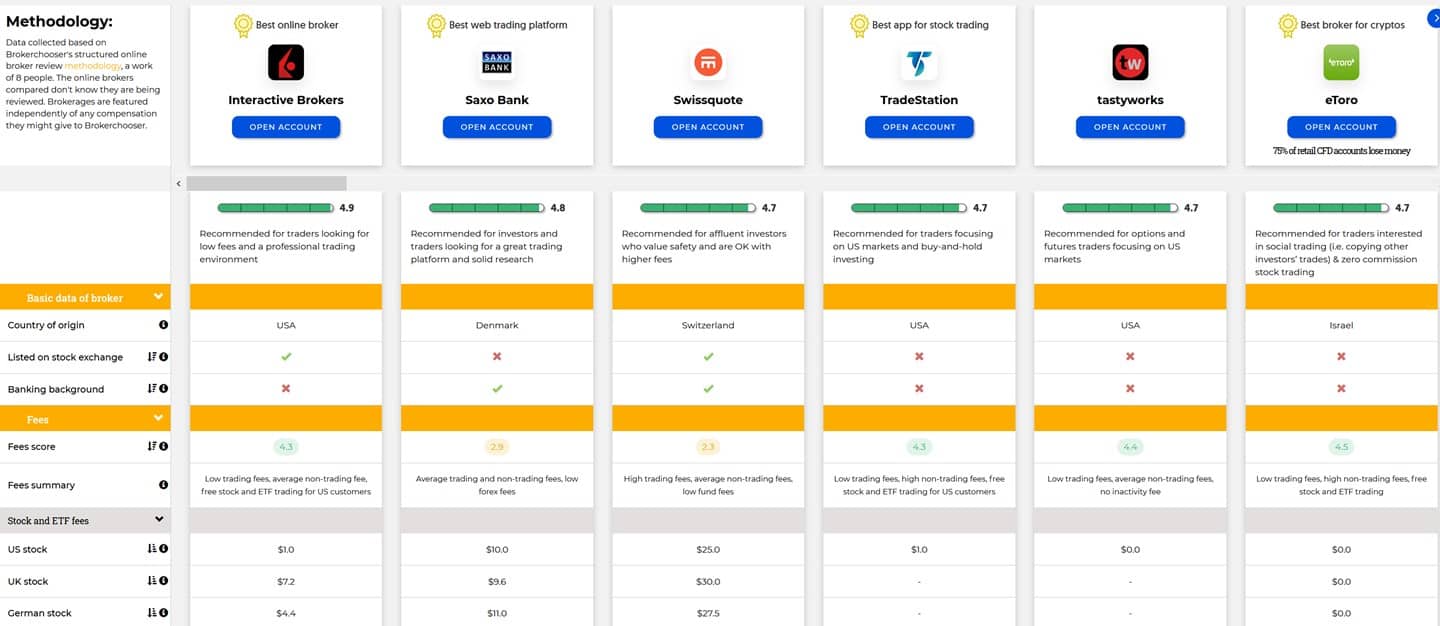This screenshot has height=626, width=1440.
Task: Click the eToro logo icon
Action: [1341, 63]
